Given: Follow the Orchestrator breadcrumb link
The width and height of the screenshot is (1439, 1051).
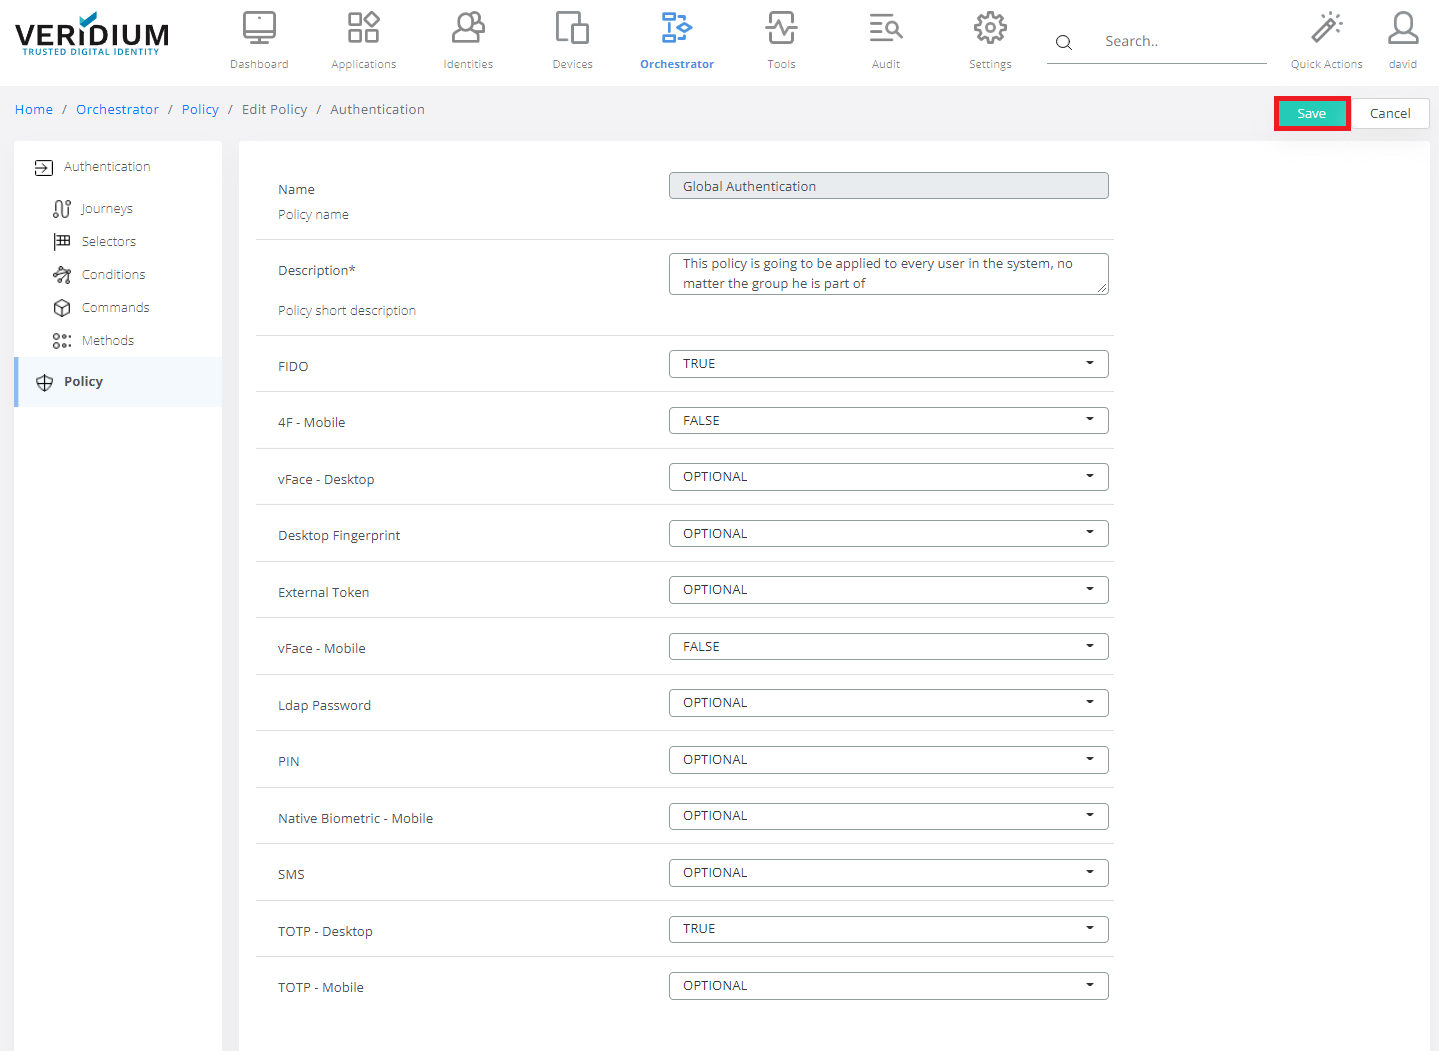Looking at the screenshot, I should click(x=117, y=110).
